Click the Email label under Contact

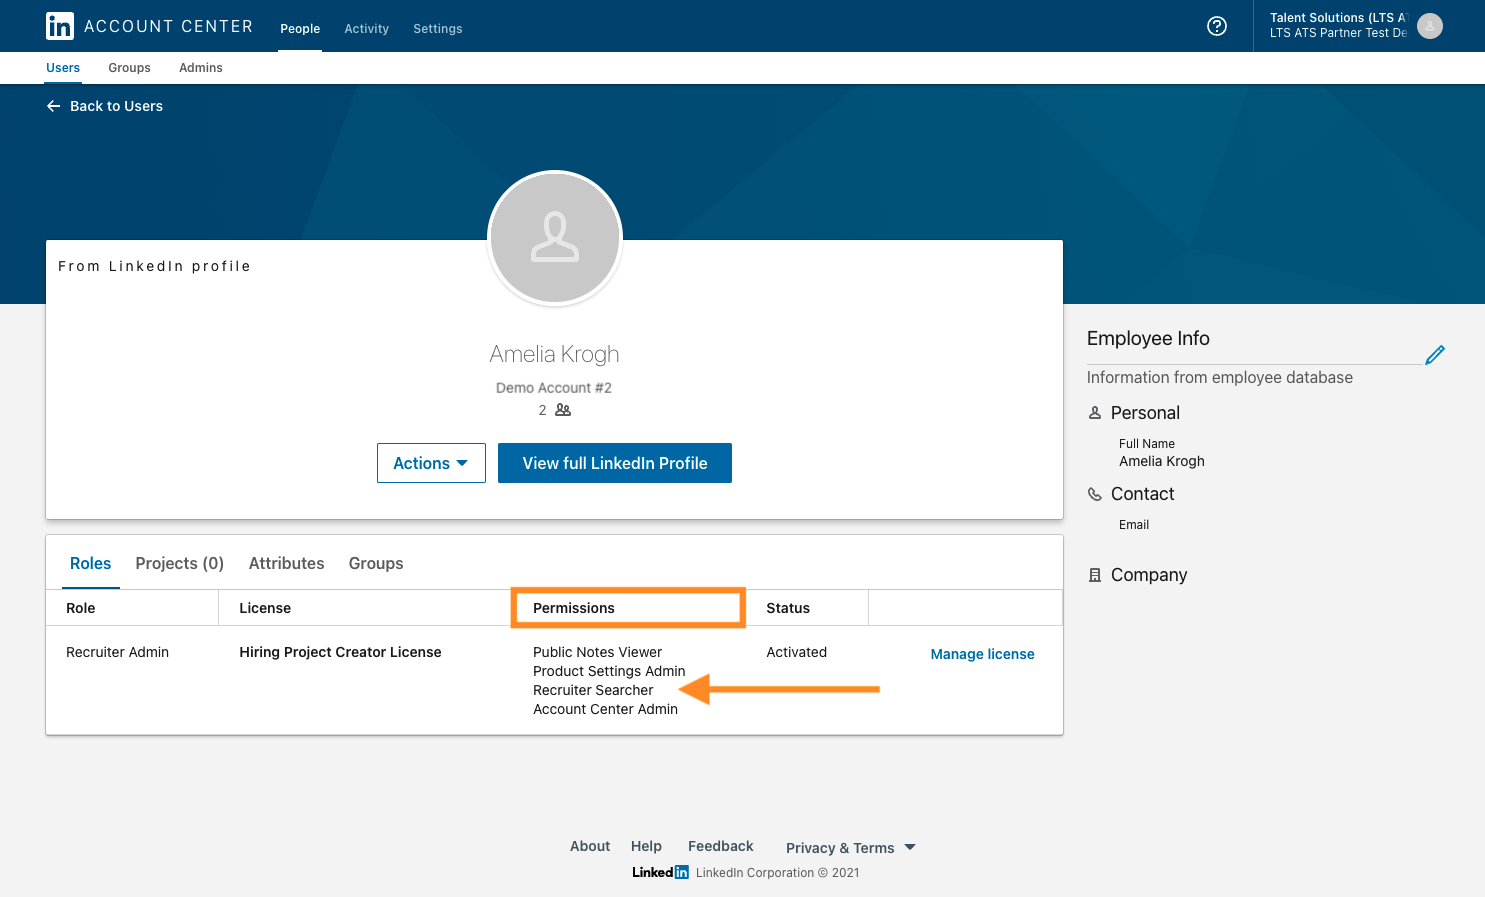click(1134, 525)
